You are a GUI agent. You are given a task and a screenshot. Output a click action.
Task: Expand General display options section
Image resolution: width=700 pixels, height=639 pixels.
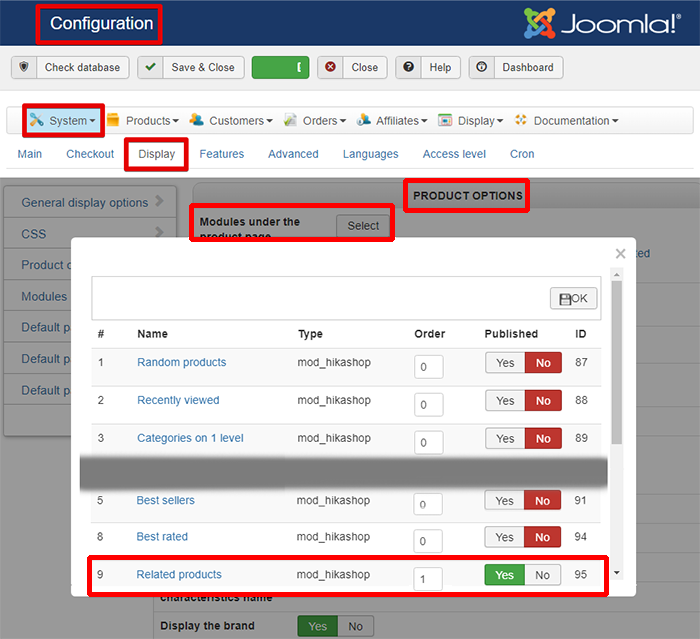click(90, 202)
